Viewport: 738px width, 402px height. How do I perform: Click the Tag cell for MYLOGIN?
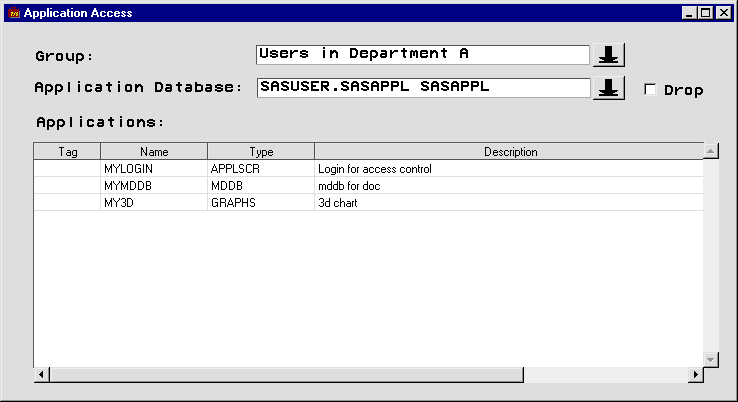(67, 169)
